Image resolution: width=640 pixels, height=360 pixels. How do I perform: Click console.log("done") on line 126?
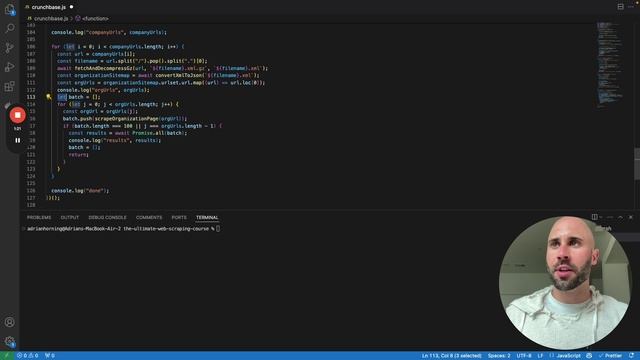pyautogui.click(x=80, y=191)
